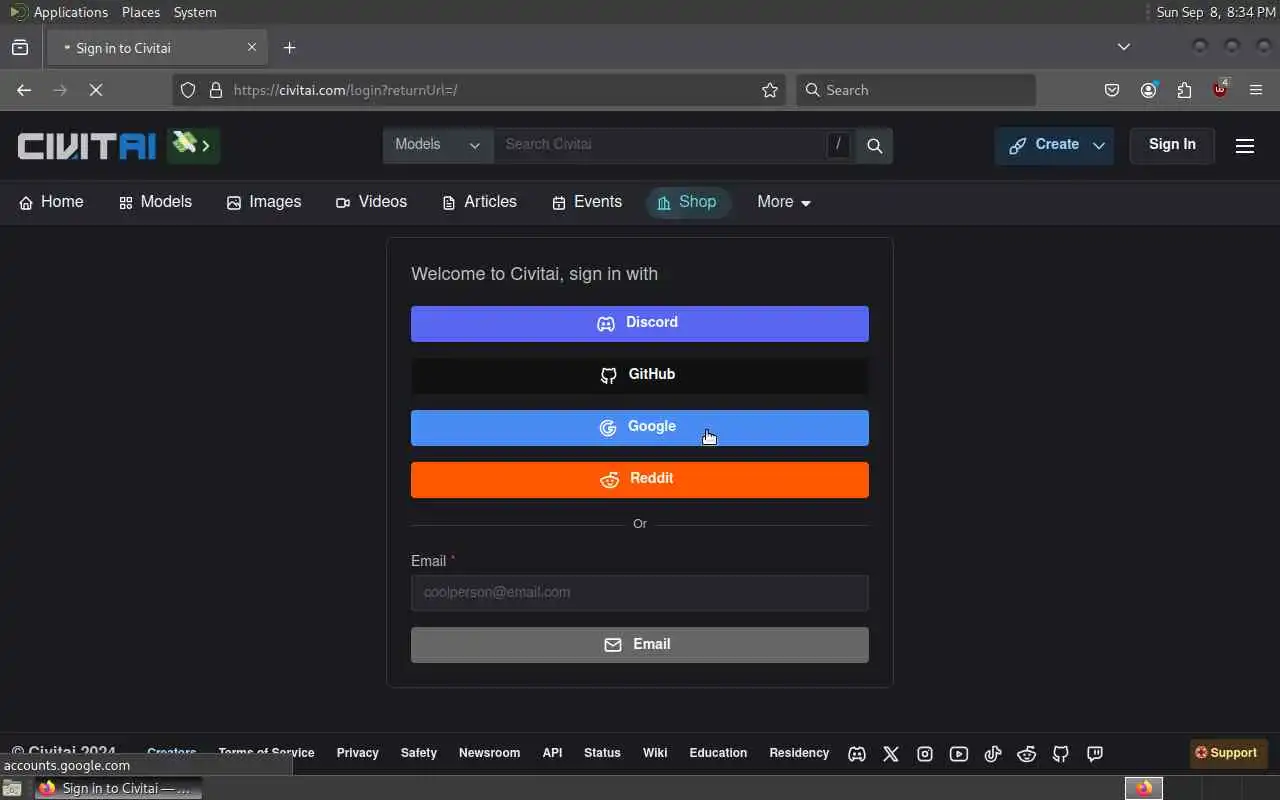Open Civitai Instagram footer icon
The image size is (1280, 800).
coord(925,754)
